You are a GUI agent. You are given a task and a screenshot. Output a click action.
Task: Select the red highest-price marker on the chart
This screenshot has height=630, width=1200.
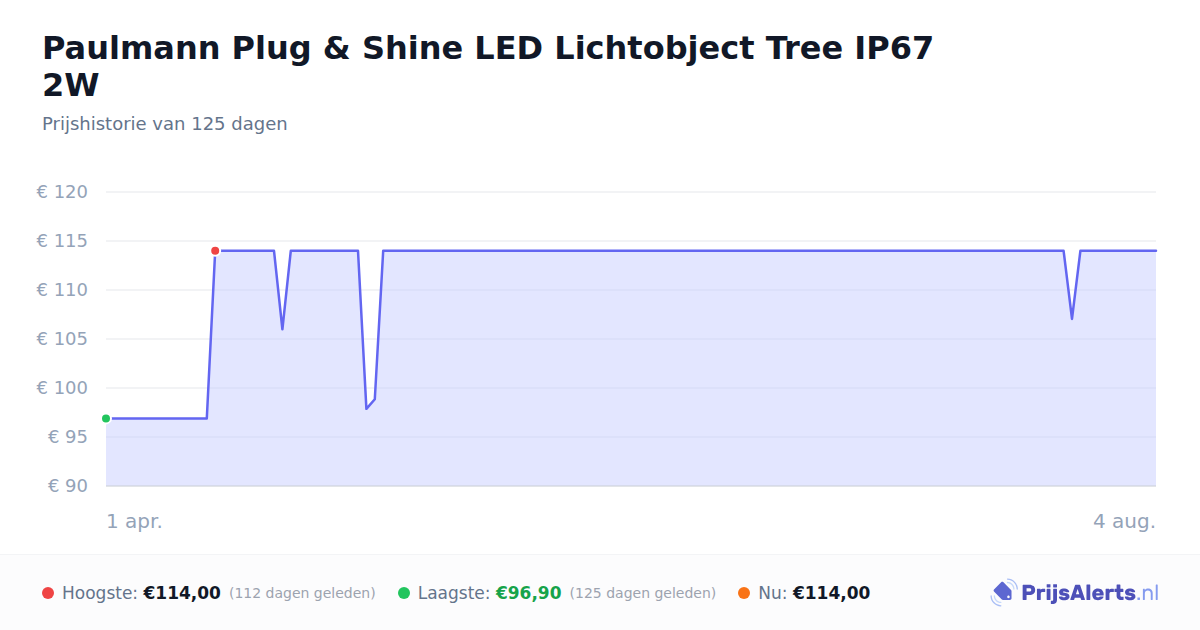[215, 251]
